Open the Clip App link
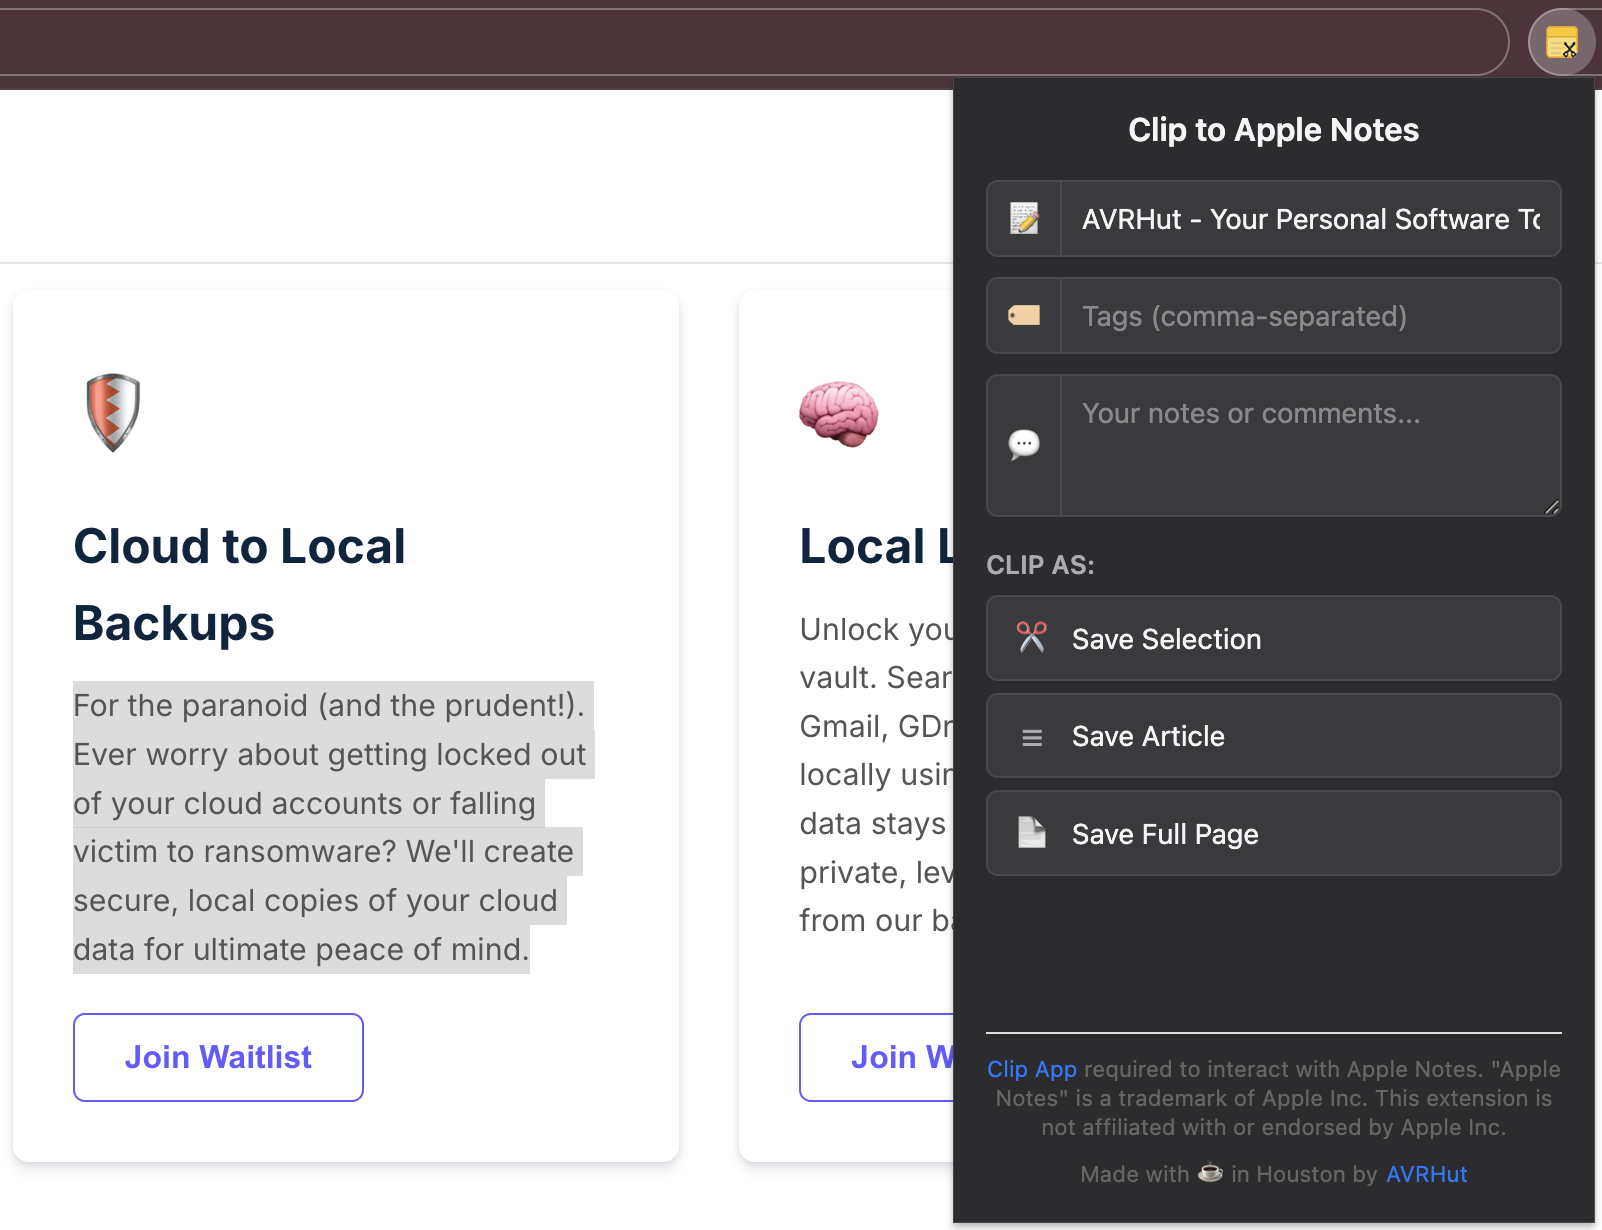Viewport: 1602px width, 1230px height. point(1031,1069)
